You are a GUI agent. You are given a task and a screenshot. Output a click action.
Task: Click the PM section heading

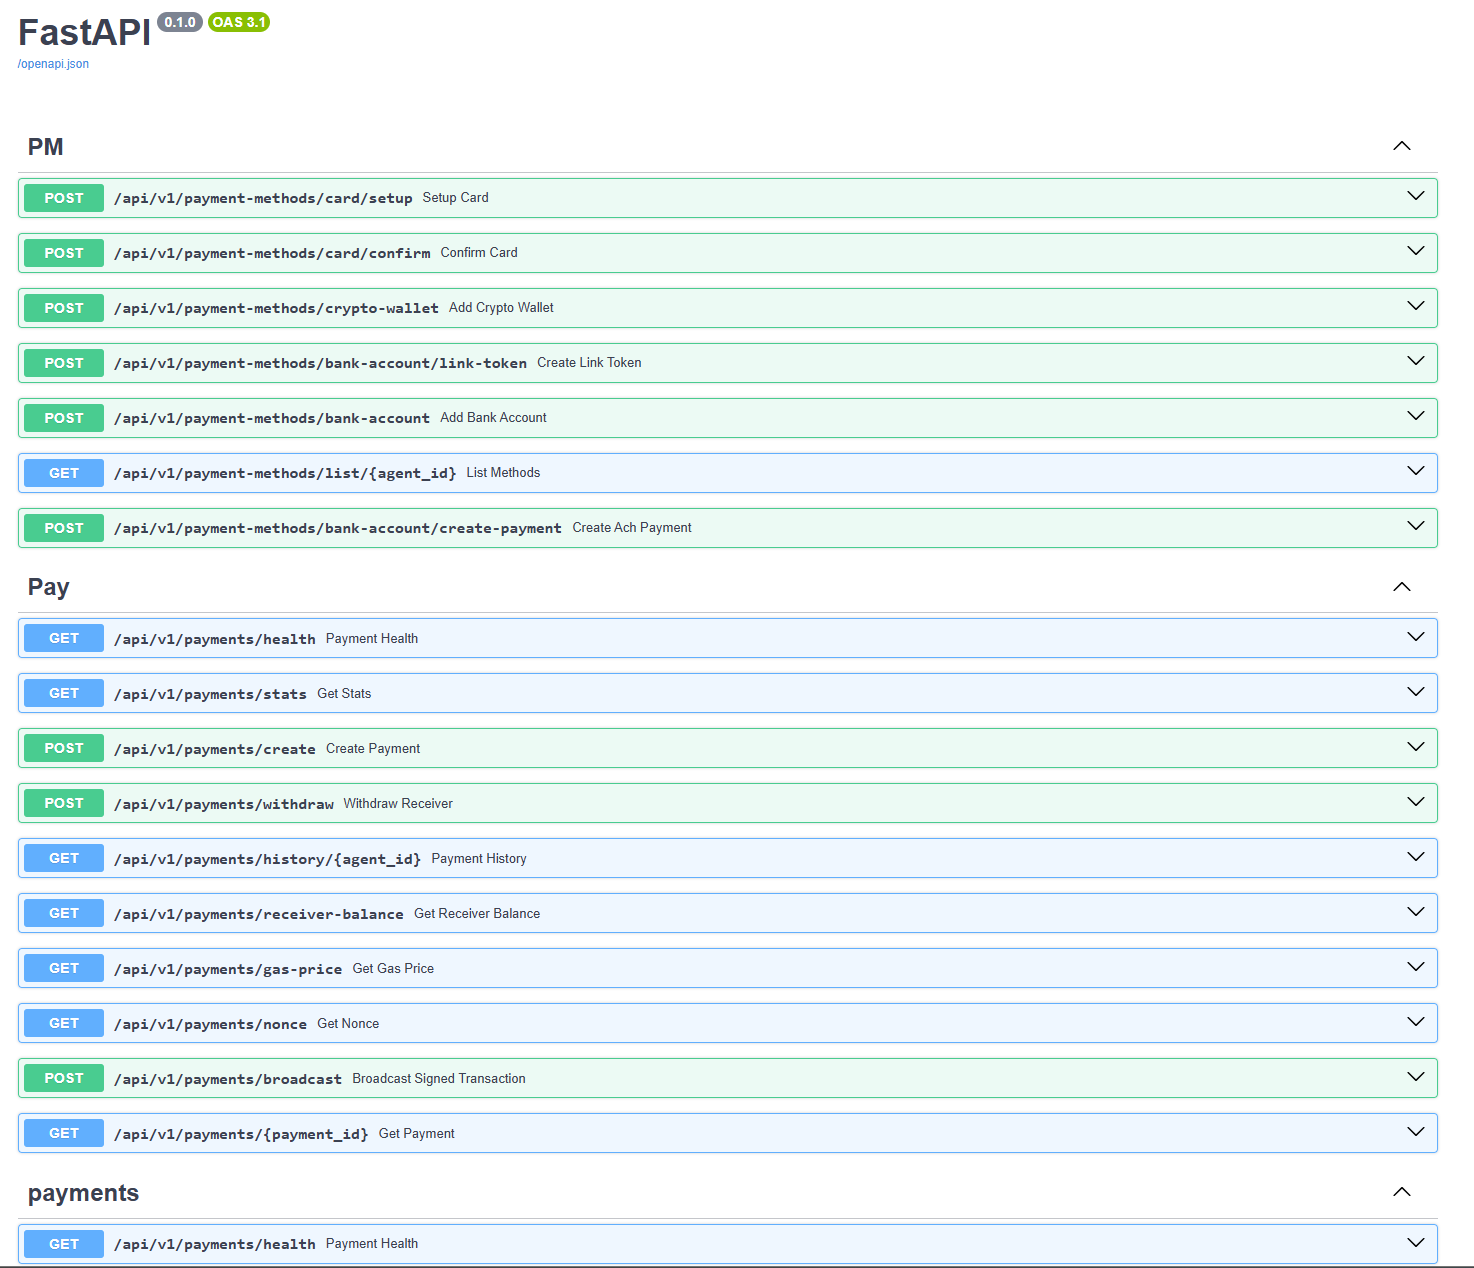click(x=46, y=146)
